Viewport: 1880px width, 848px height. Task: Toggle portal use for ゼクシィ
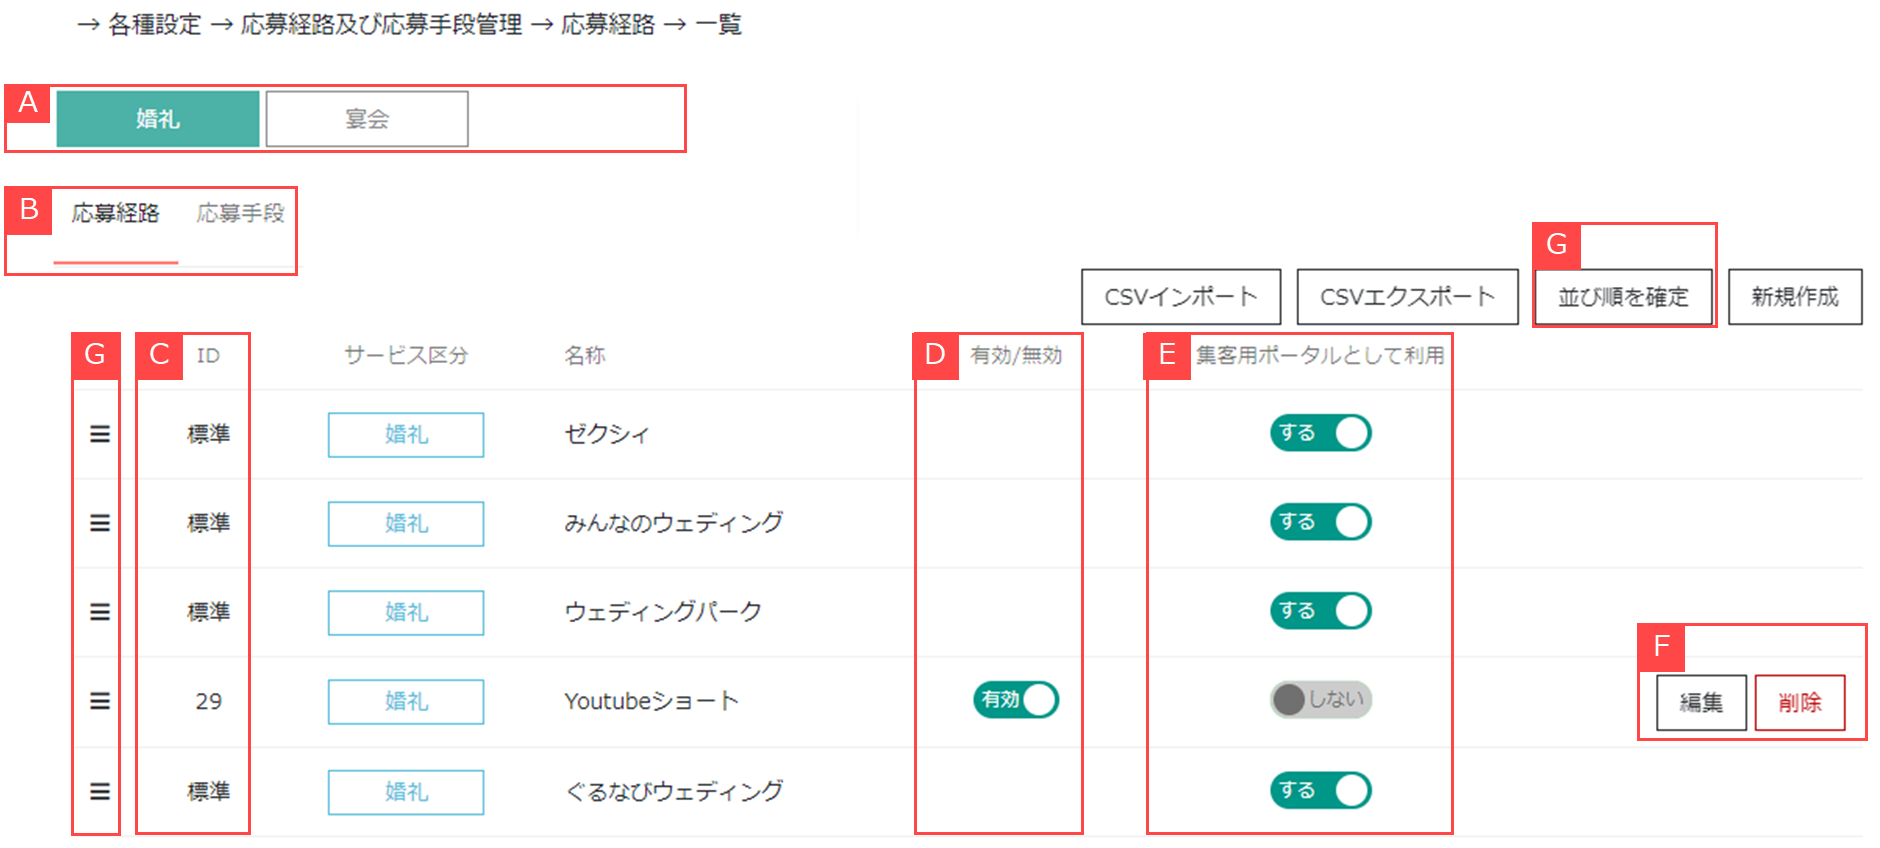point(1320,433)
